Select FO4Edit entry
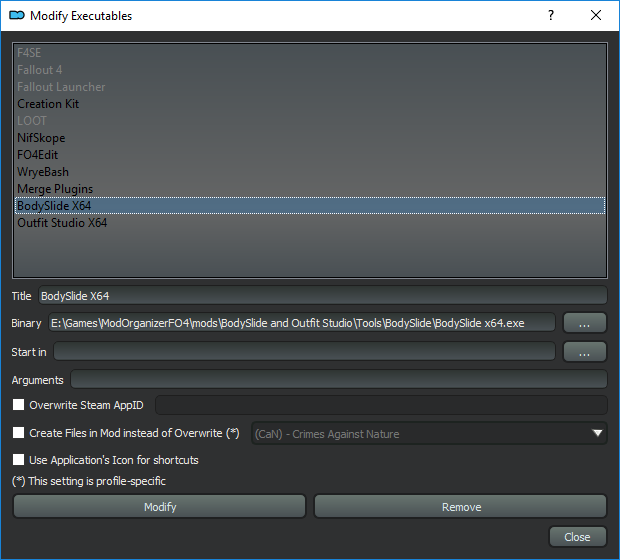Viewport: 620px width, 560px height. point(310,155)
